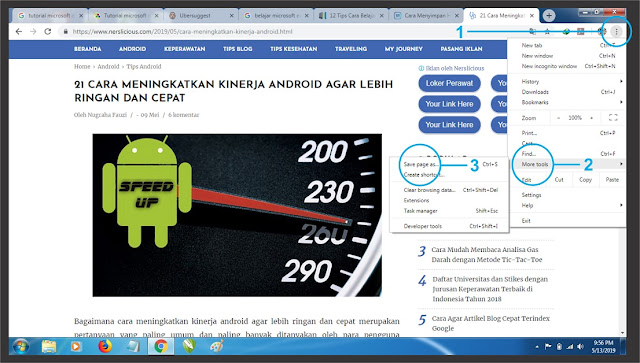Open Settings from Chrome menu

pyautogui.click(x=567, y=195)
